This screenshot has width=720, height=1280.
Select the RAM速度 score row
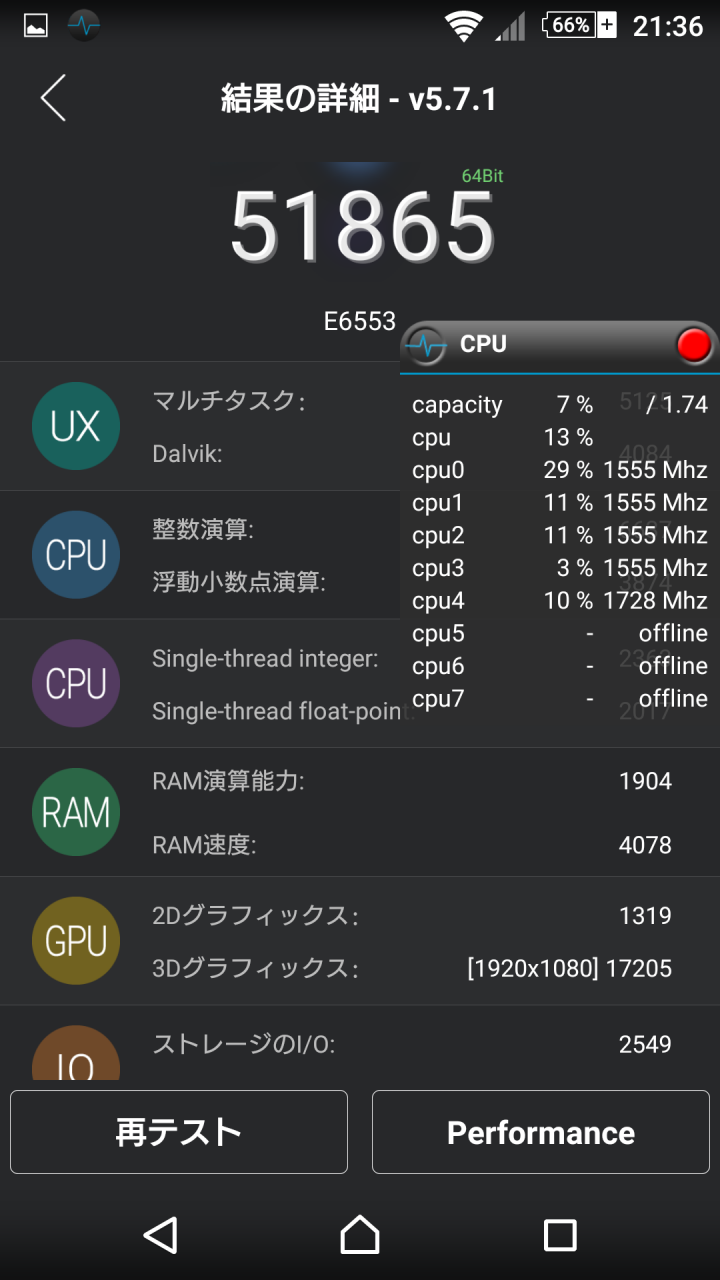410,845
